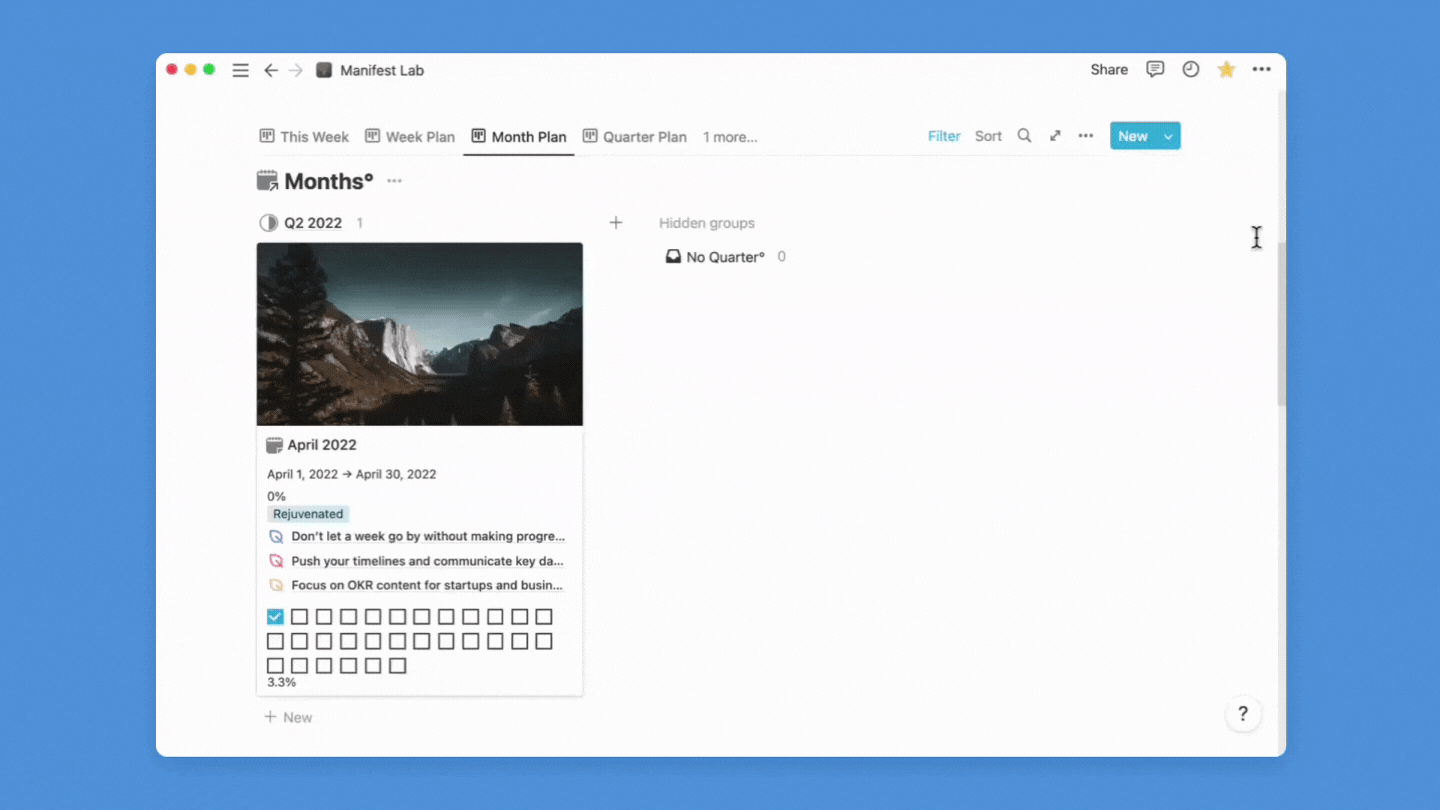Open the April 2022 card cover image
The height and width of the screenshot is (810, 1440).
point(420,334)
